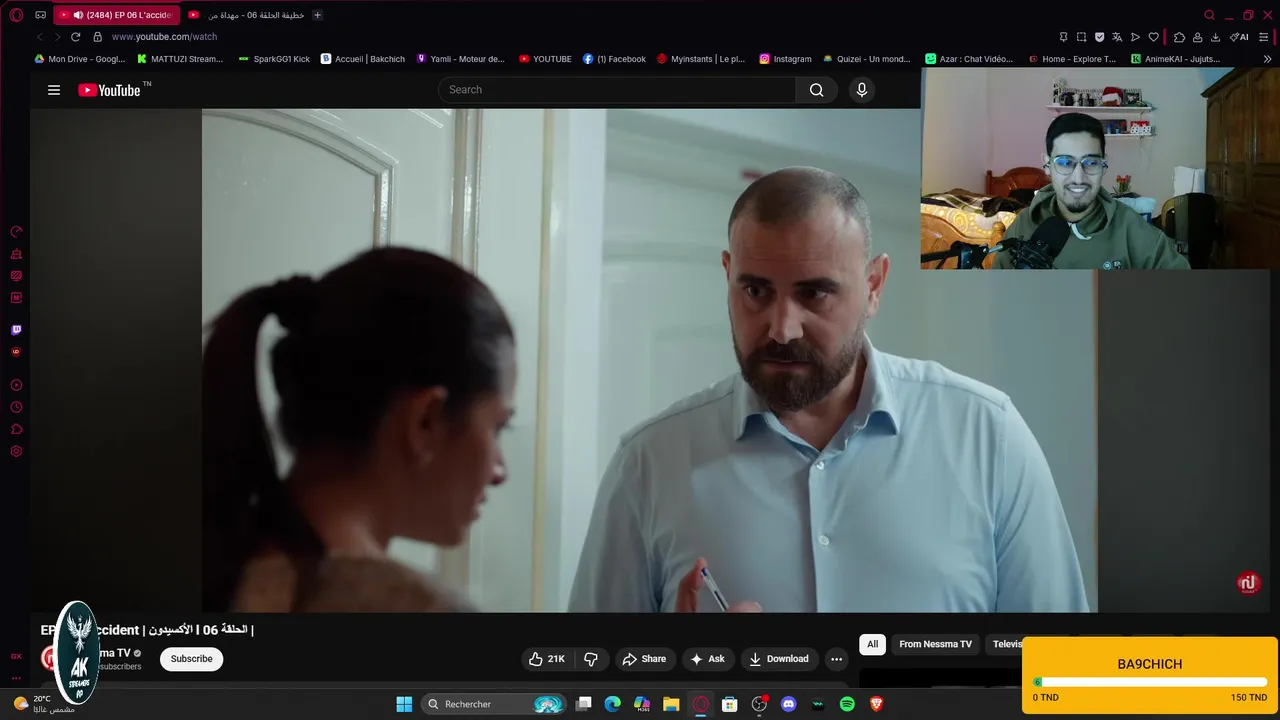The width and height of the screenshot is (1280, 720).
Task: Open the AnimeKAI bookmark
Action: [1176, 59]
